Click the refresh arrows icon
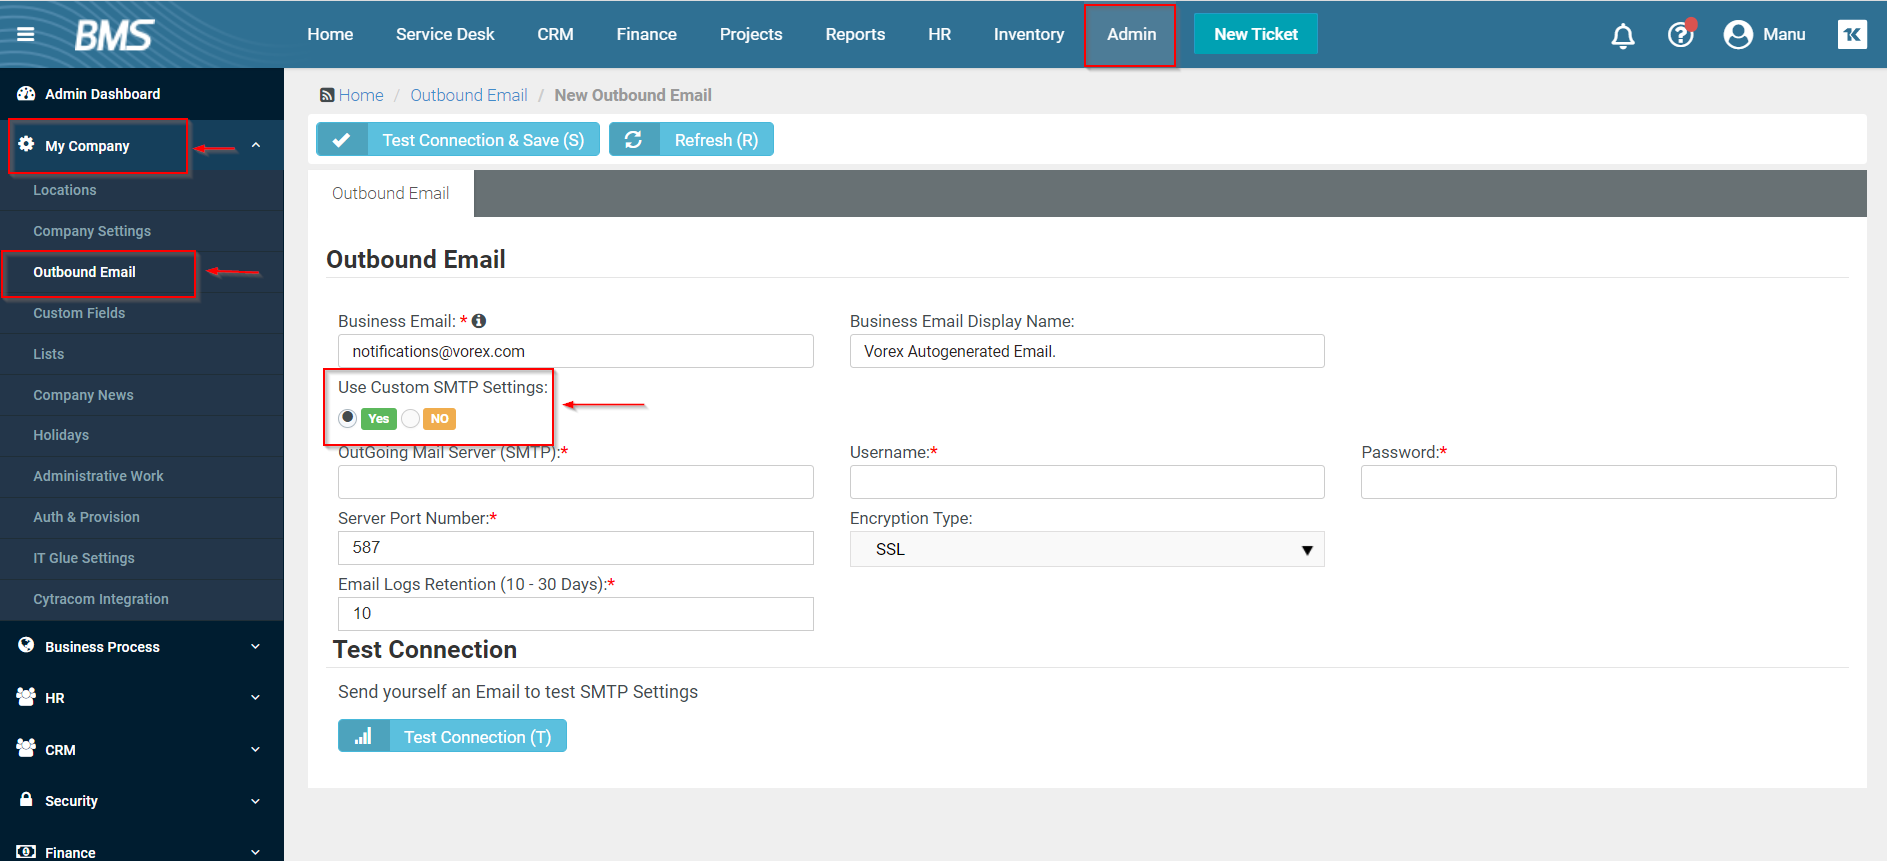This screenshot has height=861, width=1887. [x=634, y=140]
